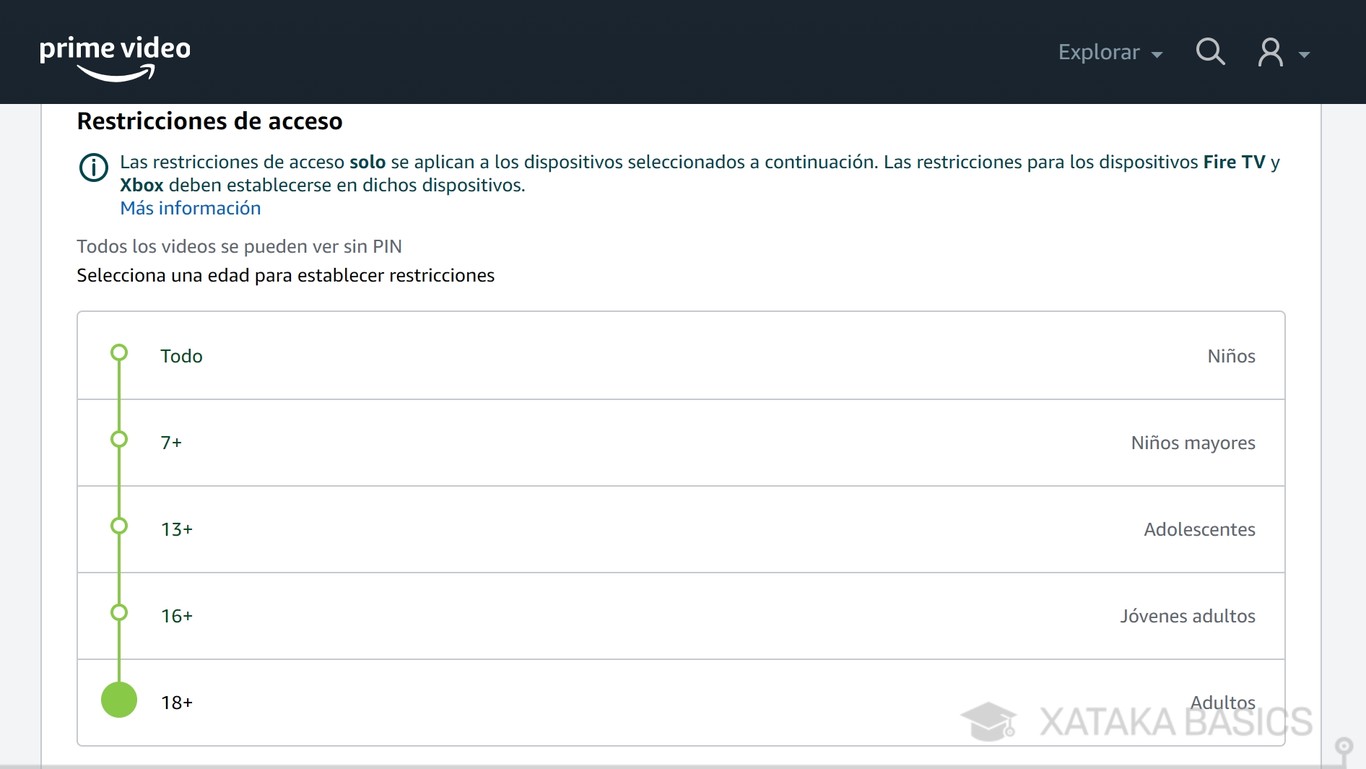Select the 7+ age restriction circle
Screen dimensions: 1366x769
(x=119, y=439)
